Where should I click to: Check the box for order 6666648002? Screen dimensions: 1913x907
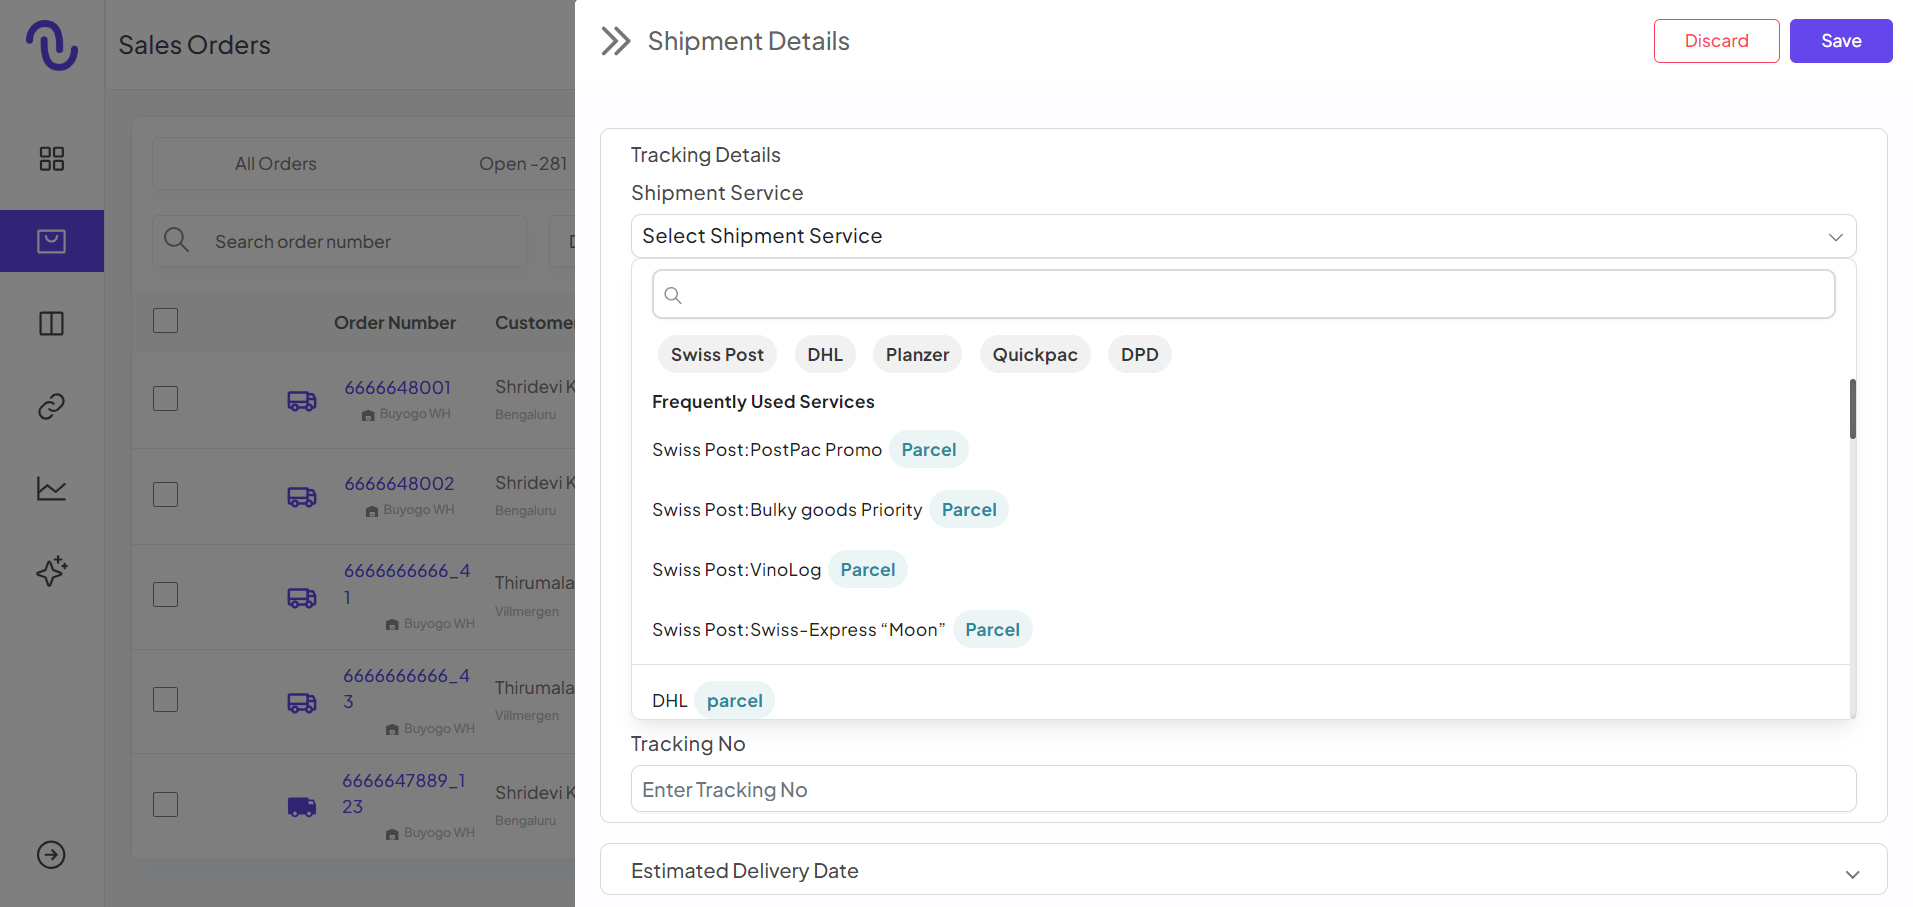tap(165, 495)
